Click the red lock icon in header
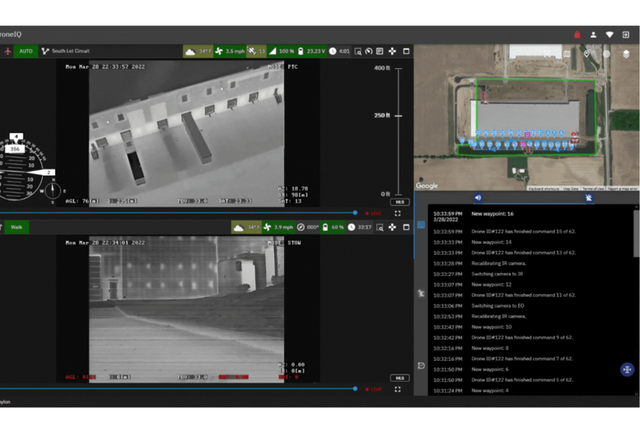The height and width of the screenshot is (427, 640). [576, 34]
